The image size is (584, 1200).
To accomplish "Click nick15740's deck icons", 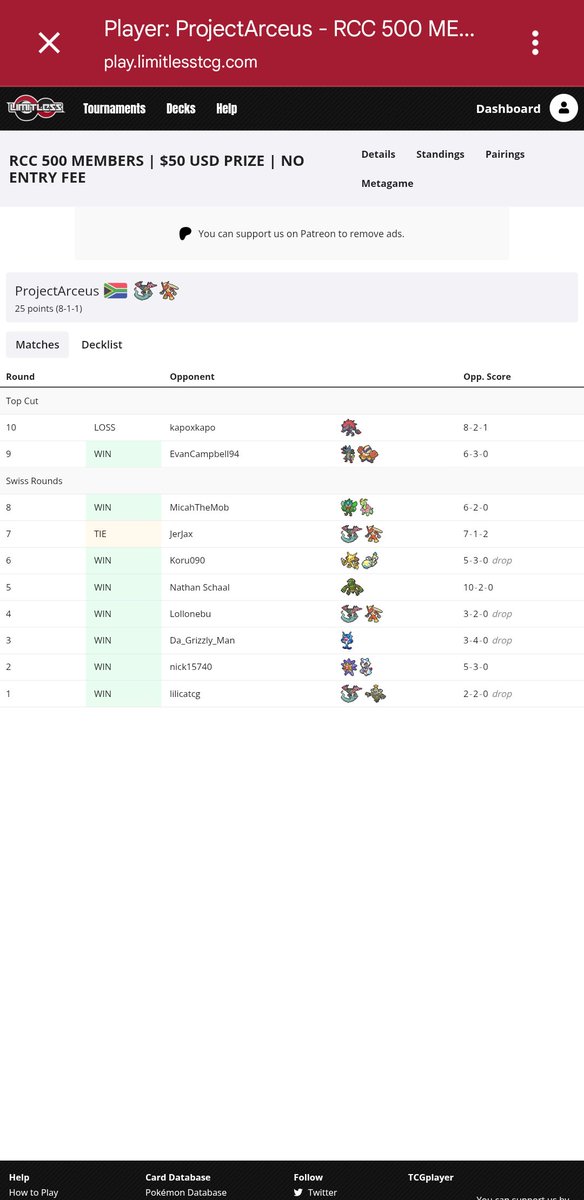I will pyautogui.click(x=357, y=667).
